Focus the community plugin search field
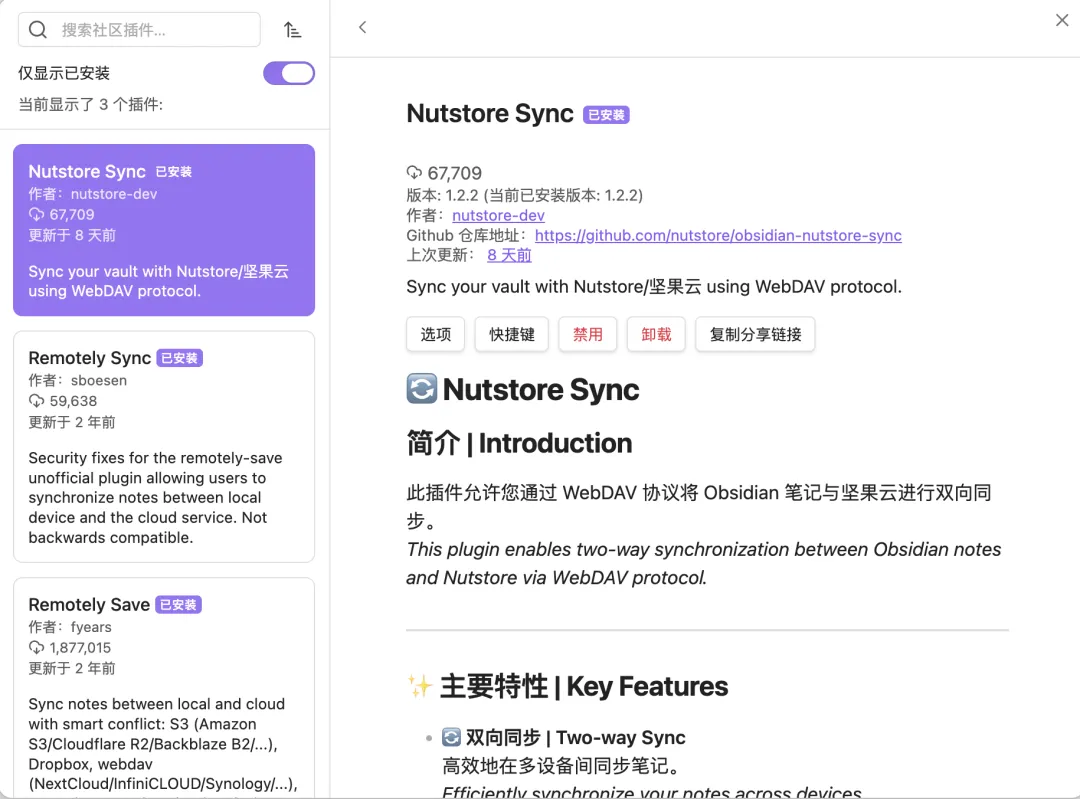The height and width of the screenshot is (799, 1080). (x=139, y=30)
